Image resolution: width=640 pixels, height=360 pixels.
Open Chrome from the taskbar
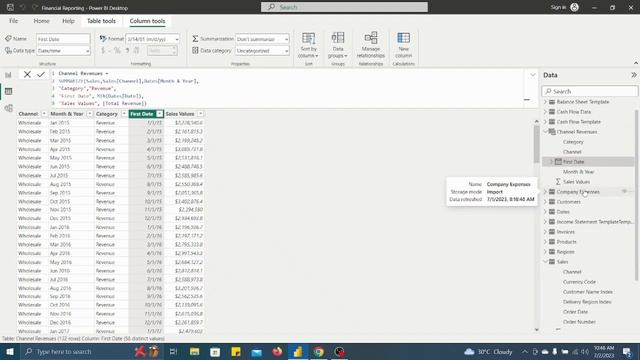[319, 351]
